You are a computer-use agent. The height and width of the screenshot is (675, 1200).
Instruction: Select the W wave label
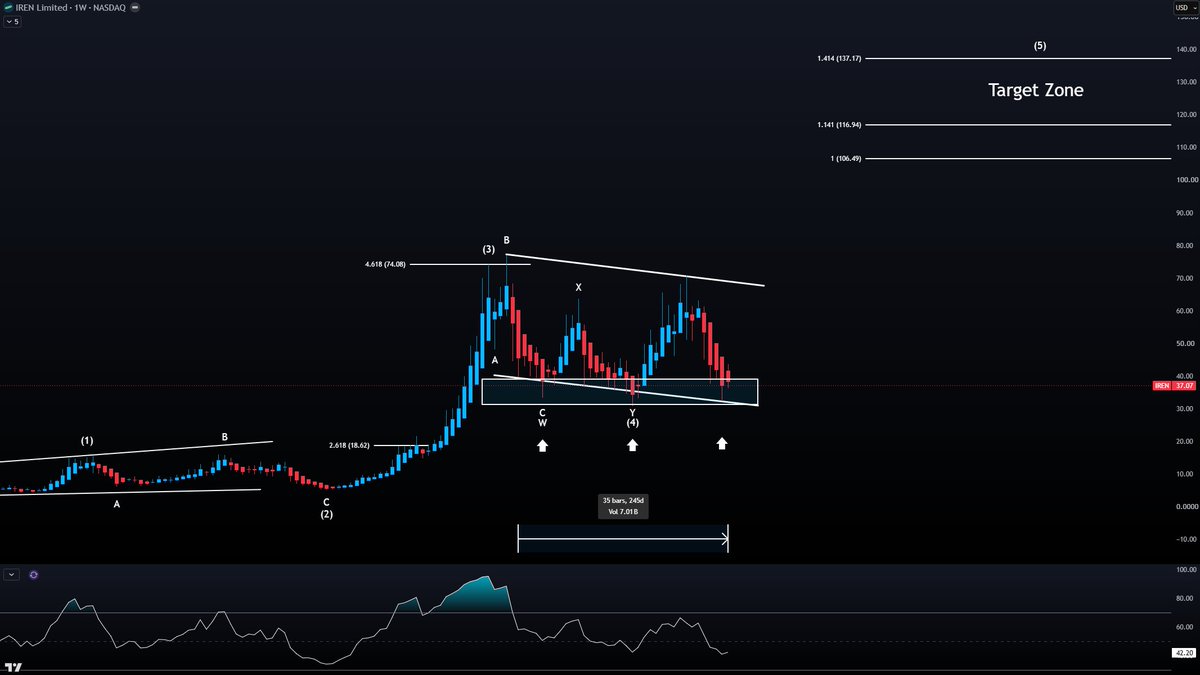[542, 423]
